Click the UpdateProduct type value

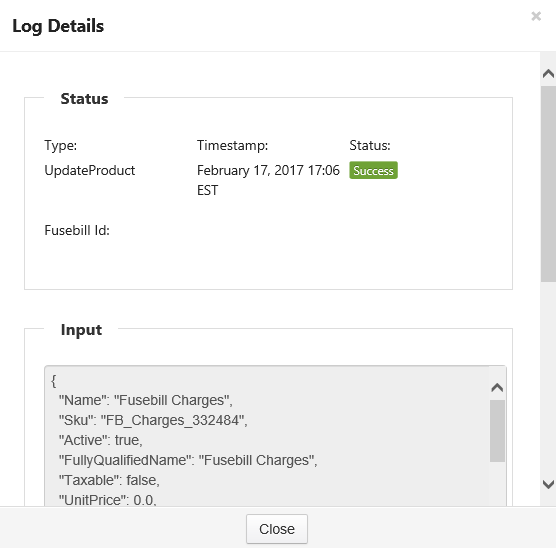coord(89,170)
